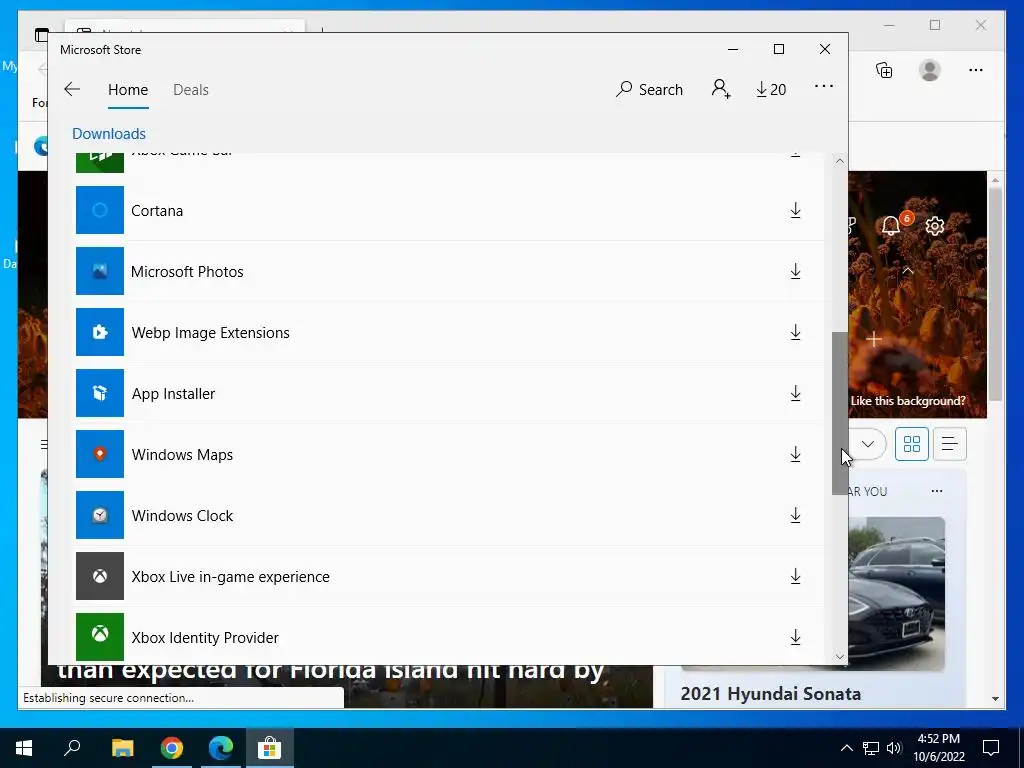The image size is (1024, 768).
Task: Select the Home tab in Microsoft Store
Action: pos(128,89)
